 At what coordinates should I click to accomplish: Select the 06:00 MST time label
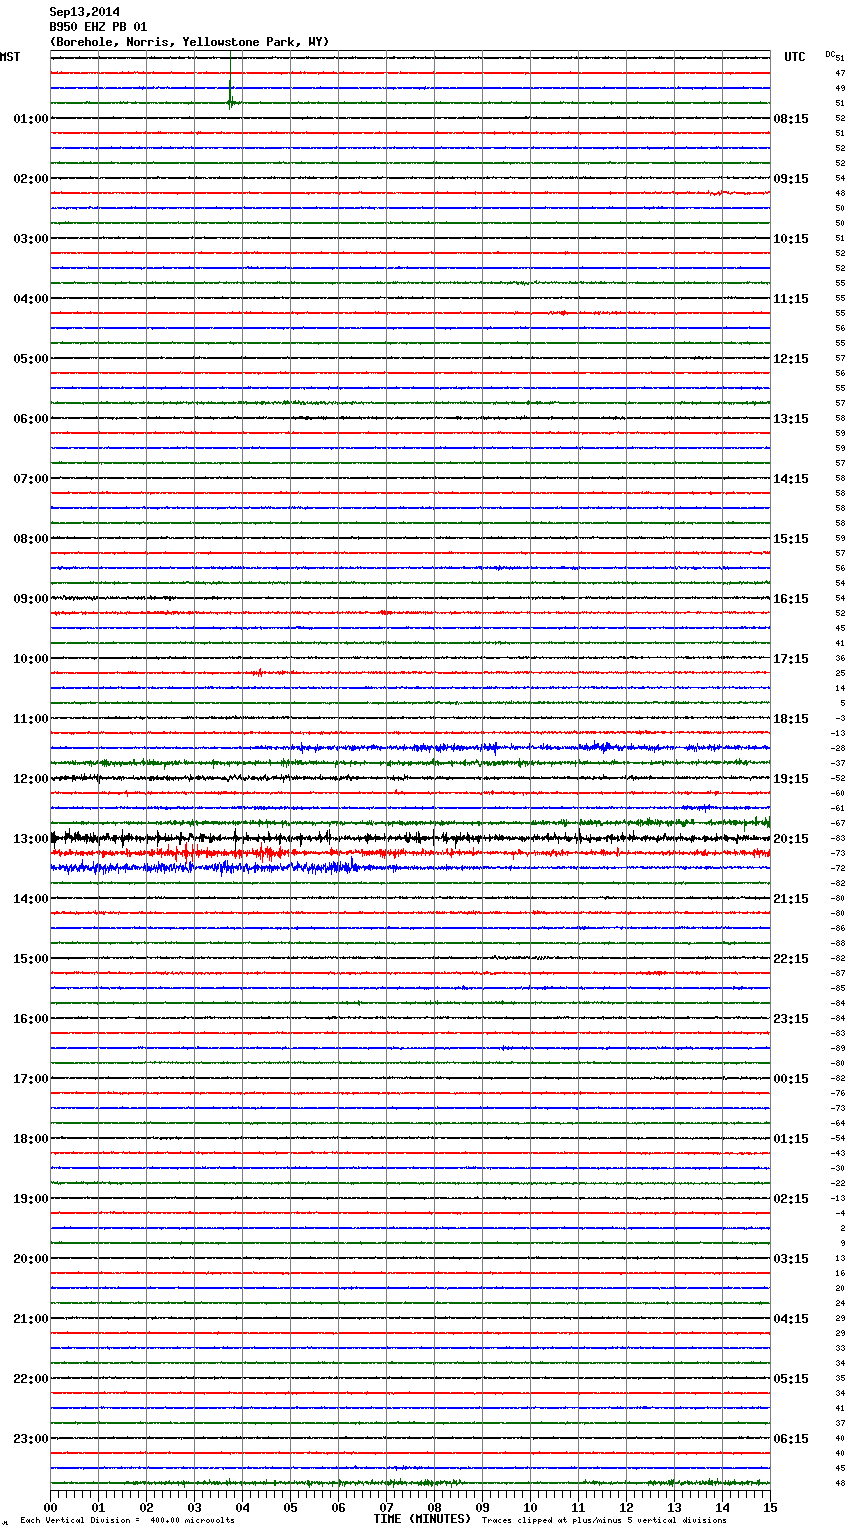point(31,419)
